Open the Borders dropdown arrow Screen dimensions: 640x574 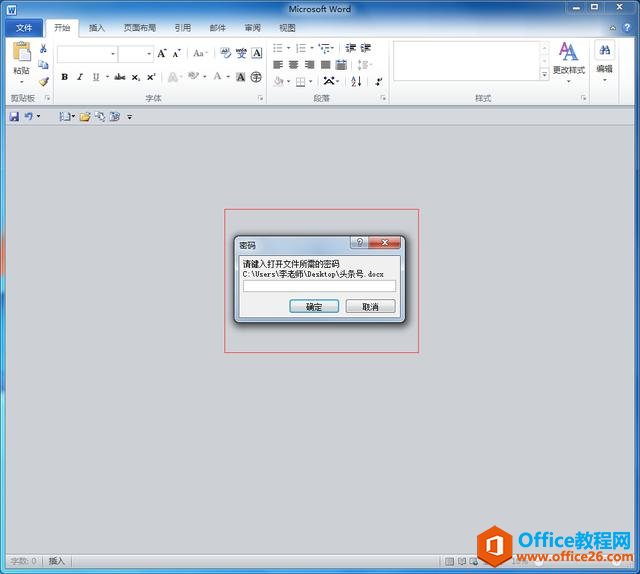click(311, 82)
